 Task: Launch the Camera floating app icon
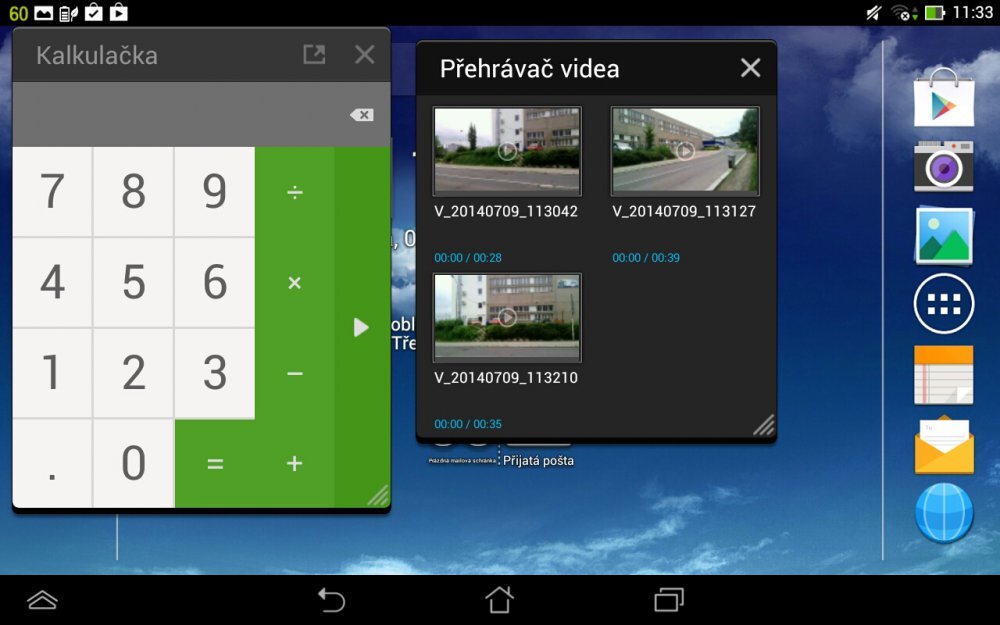[944, 168]
